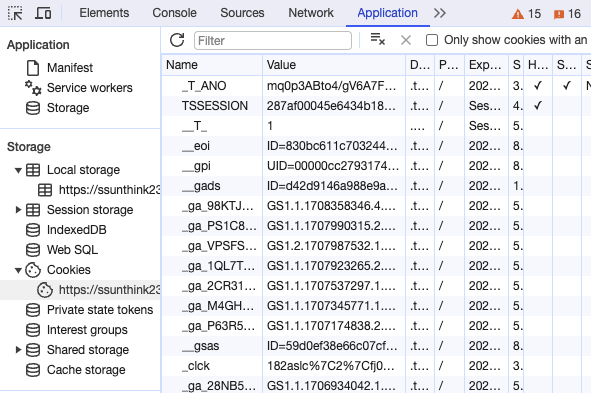Expand the Shared storage tree node

18,350
